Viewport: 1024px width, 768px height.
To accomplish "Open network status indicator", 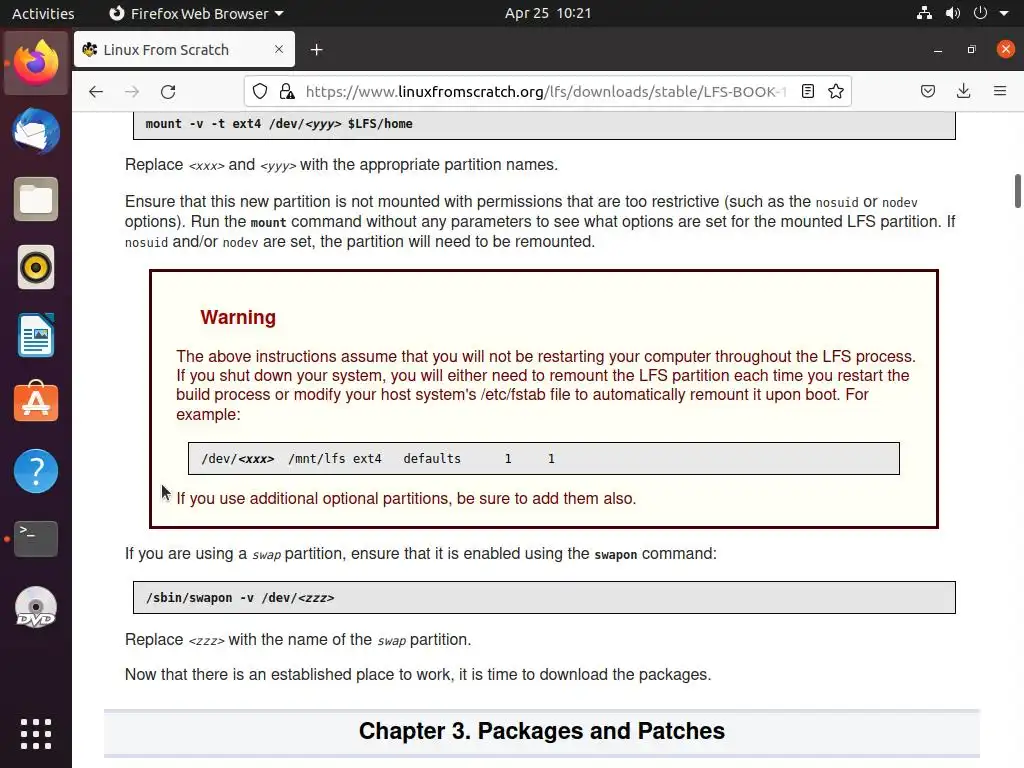I will click(x=924, y=13).
